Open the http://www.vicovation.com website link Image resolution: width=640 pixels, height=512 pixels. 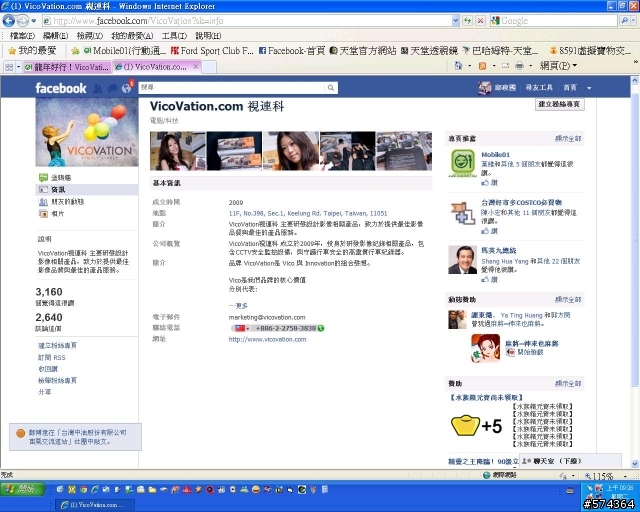pos(267,339)
